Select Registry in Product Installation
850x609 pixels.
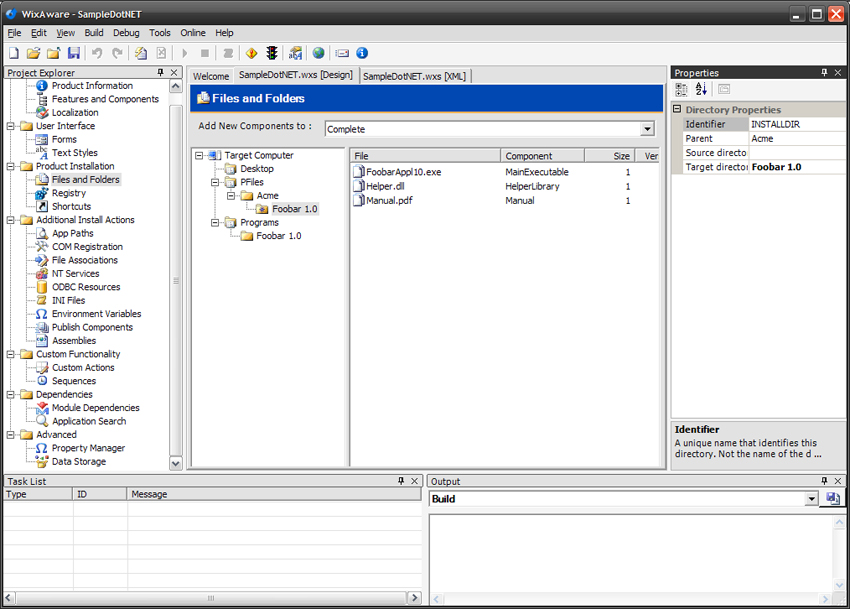[69, 193]
